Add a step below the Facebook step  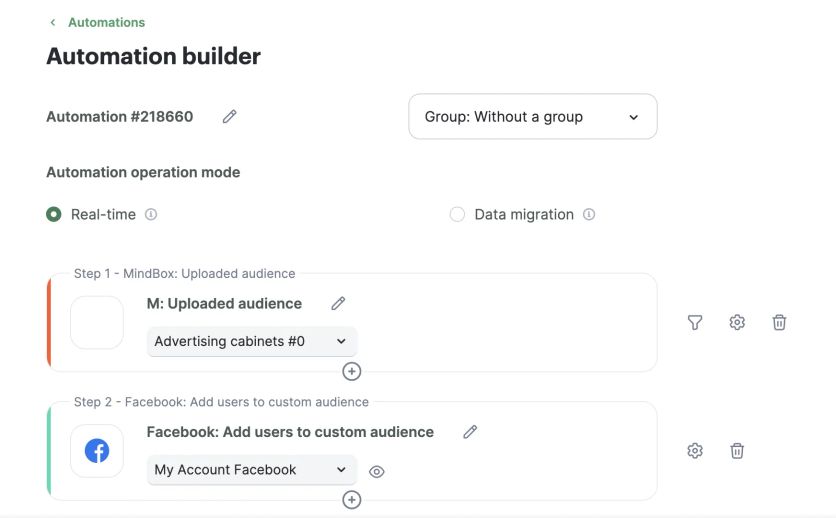(351, 500)
